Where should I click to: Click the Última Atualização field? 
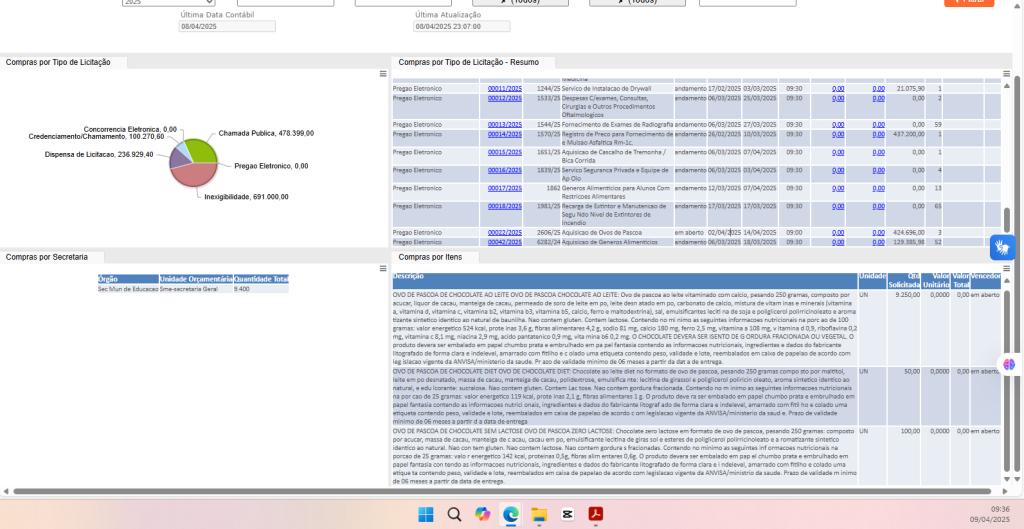tap(462, 27)
